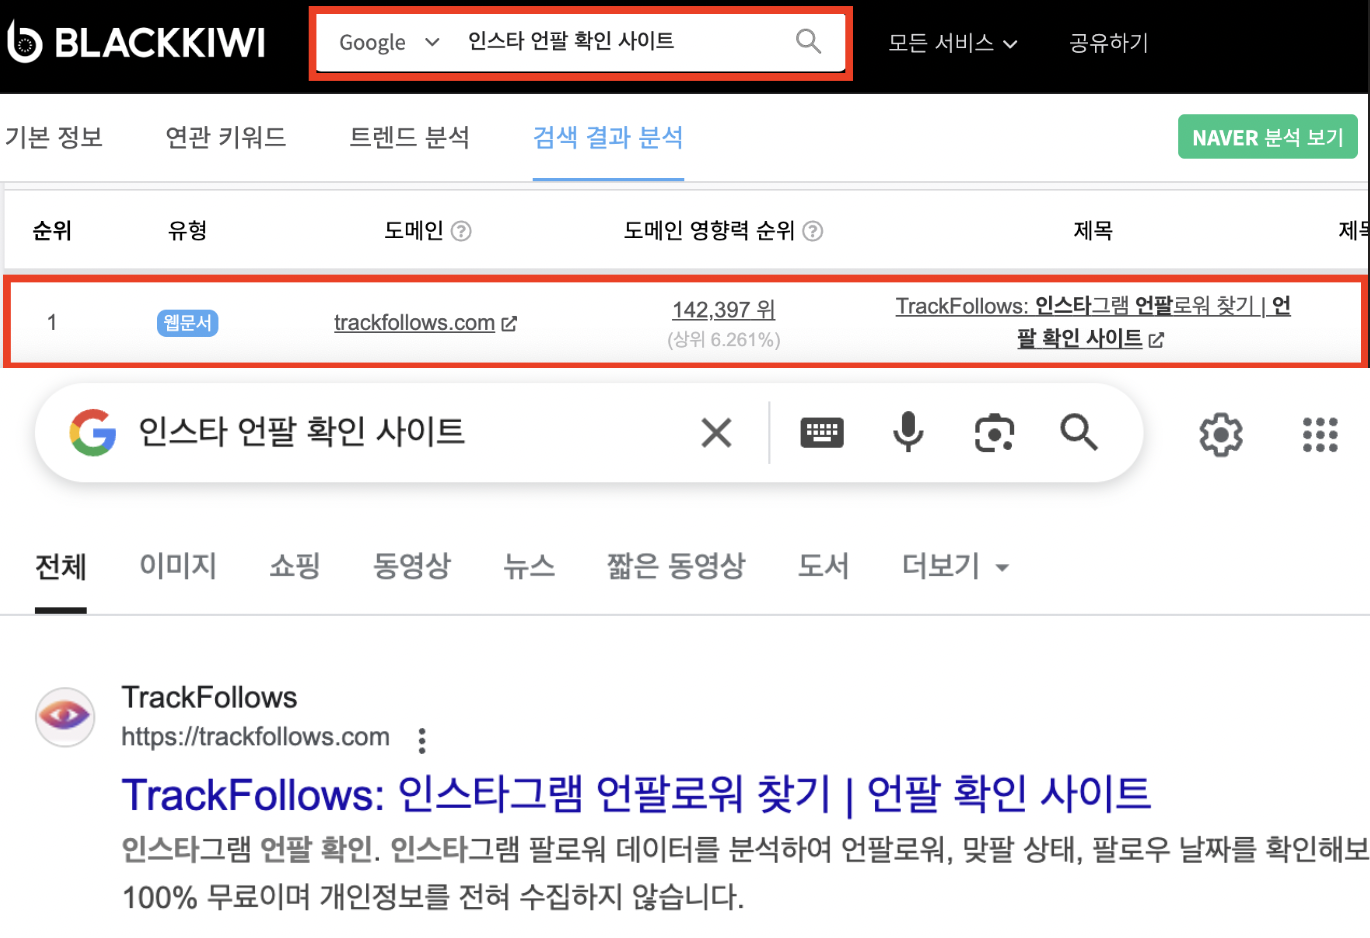This screenshot has width=1370, height=938.
Task: Click the 유형 column header
Action: click(x=187, y=231)
